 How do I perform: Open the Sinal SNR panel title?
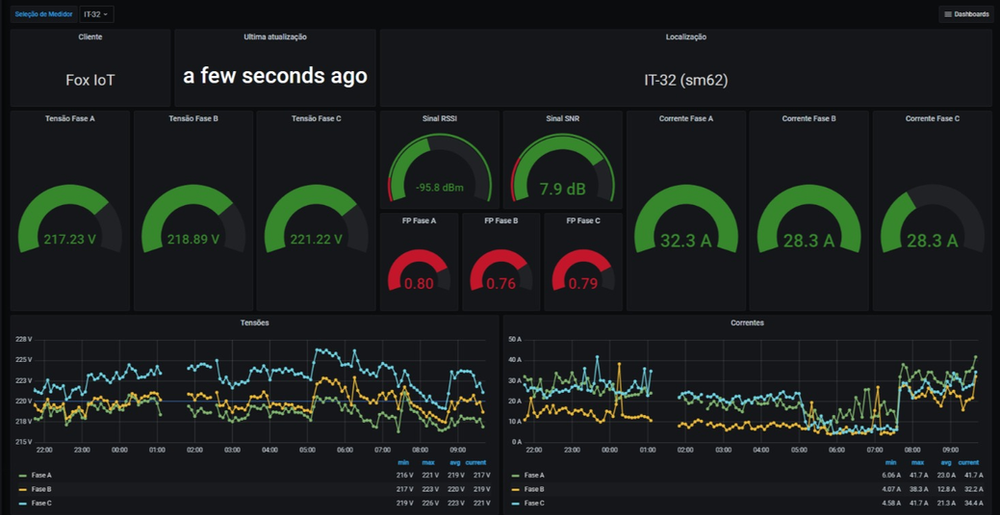coord(562,118)
